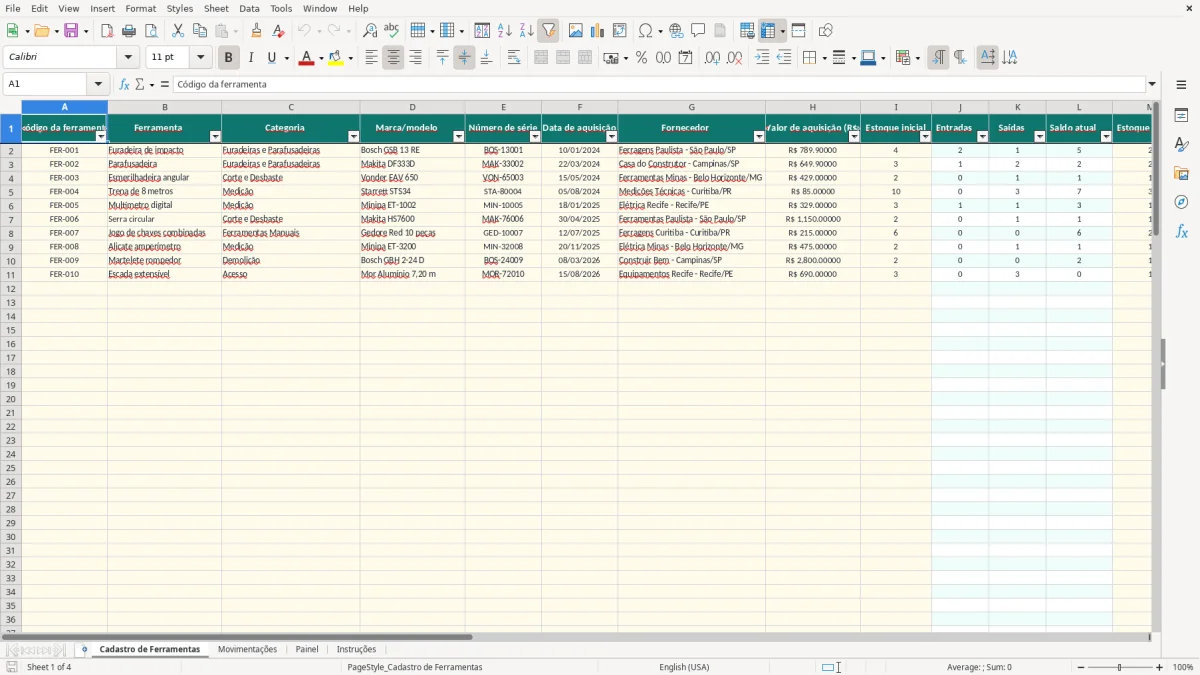Viewport: 1200px width, 675px height.
Task: Toggle Freeze Rows and Columns
Action: tap(768, 31)
